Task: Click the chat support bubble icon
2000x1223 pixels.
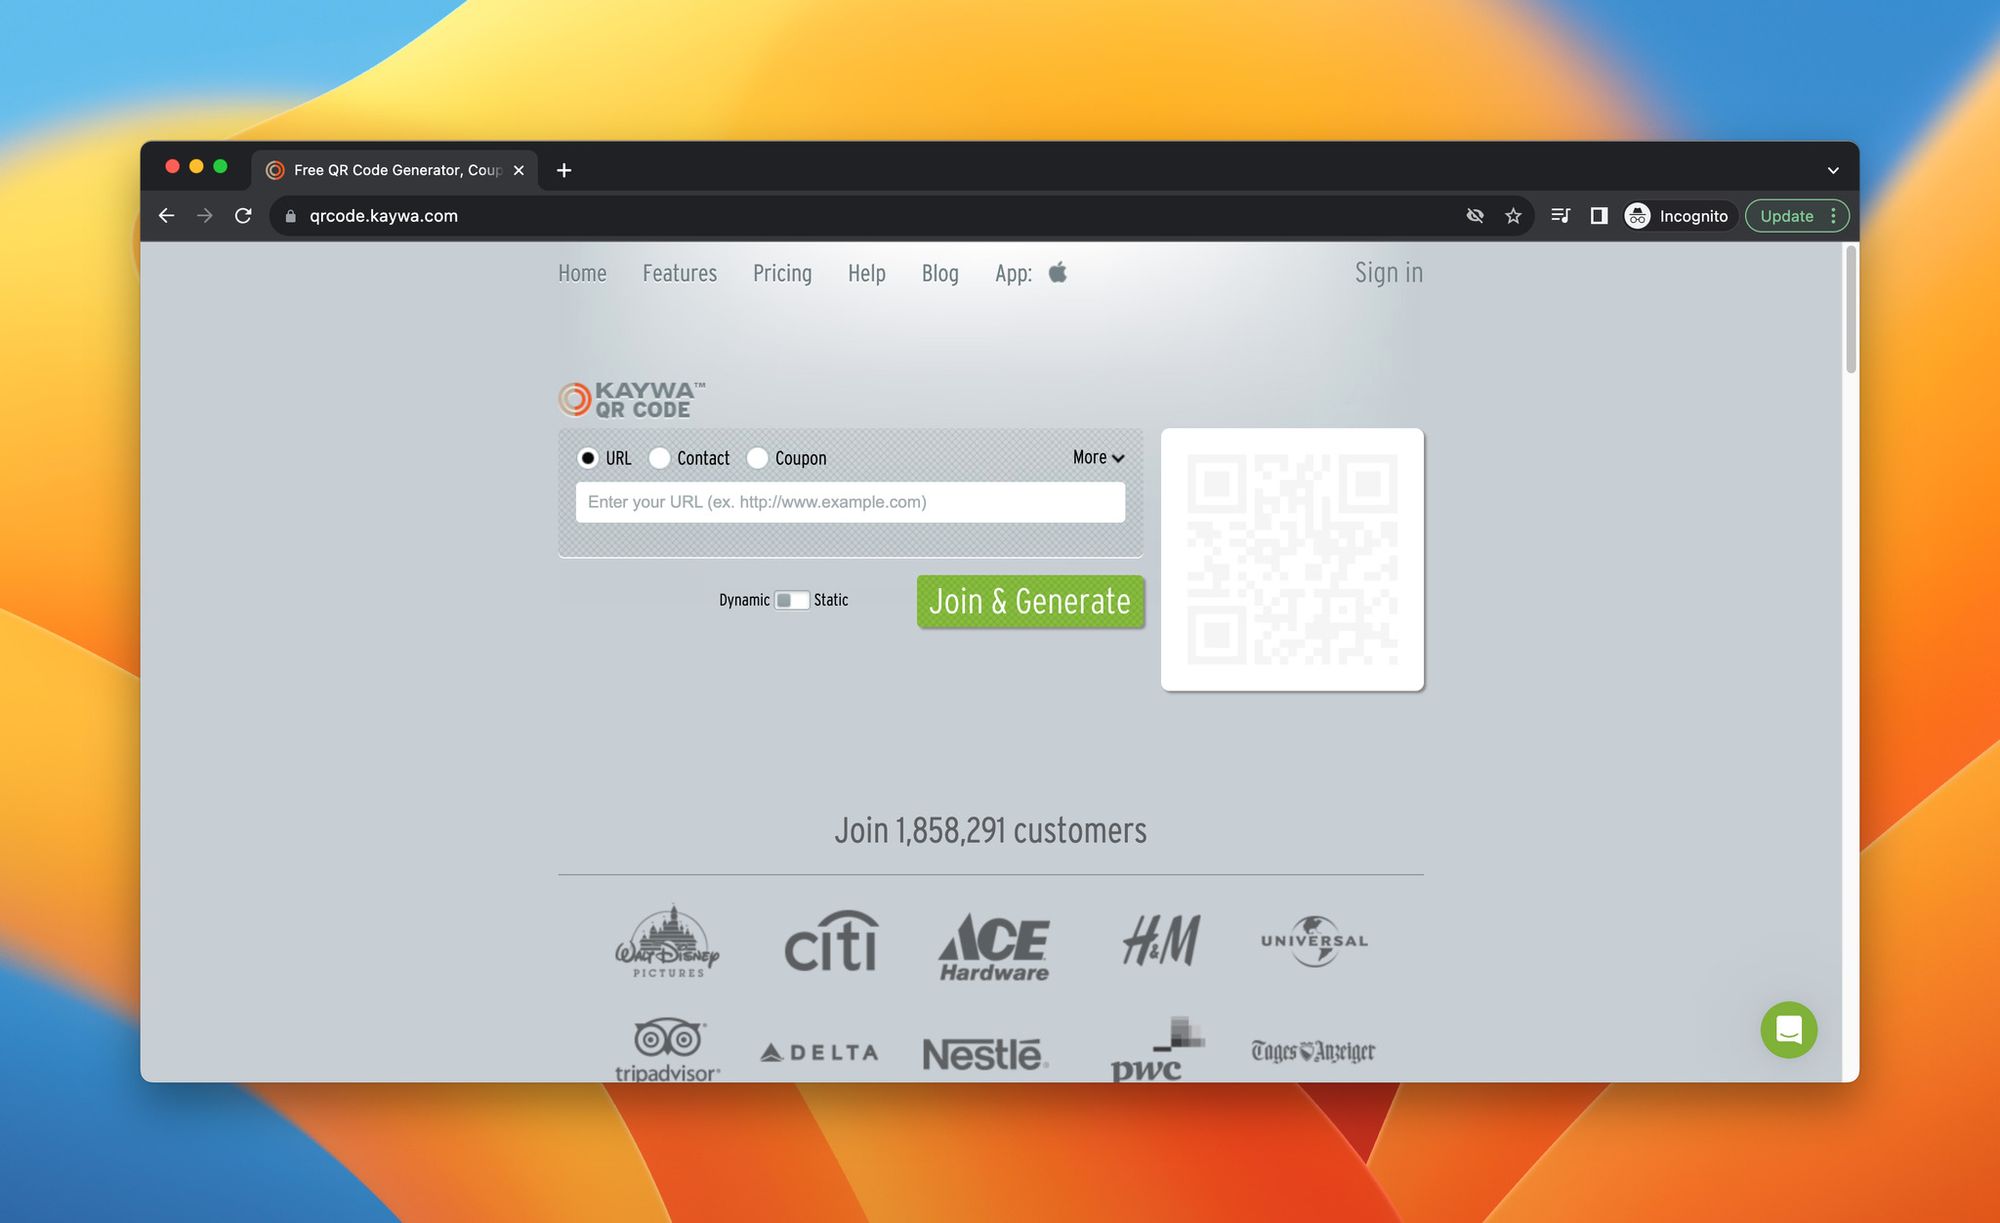Action: point(1789,1029)
